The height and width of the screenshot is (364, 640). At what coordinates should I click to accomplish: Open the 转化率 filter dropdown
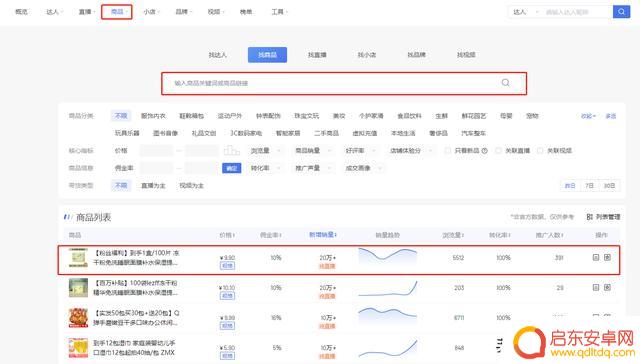click(266, 168)
